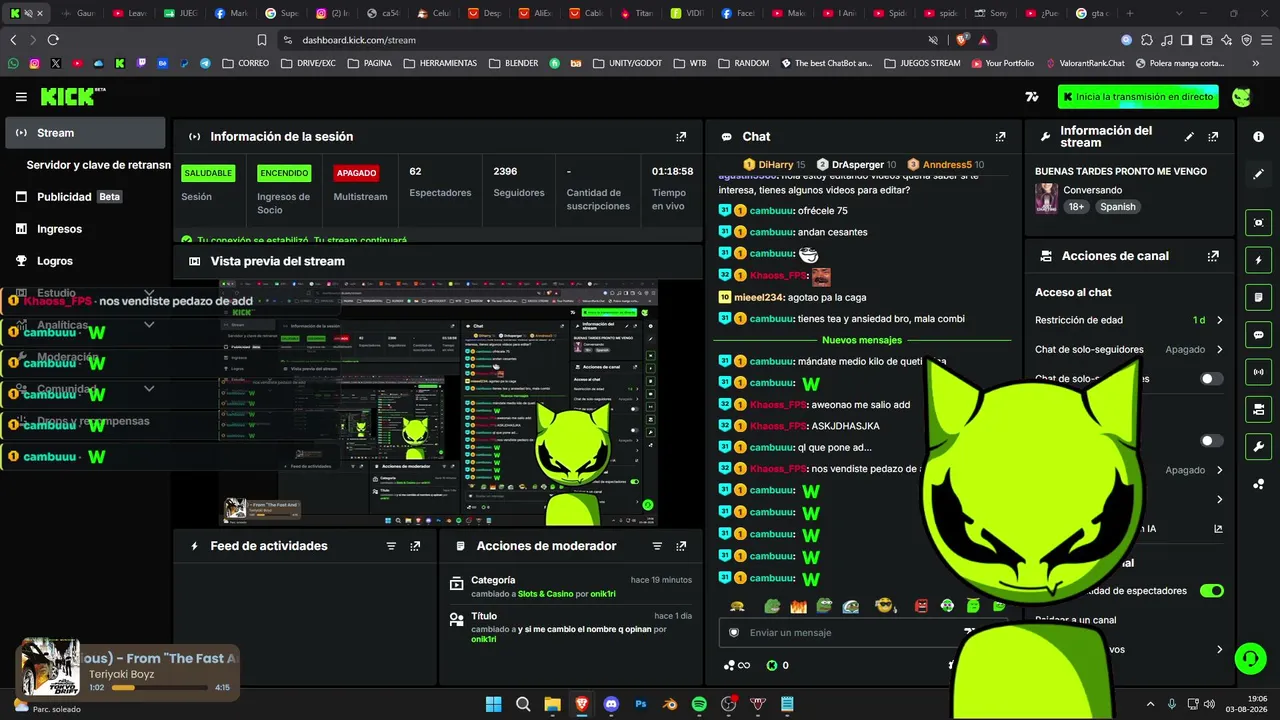
Task: Click the fire emote in chat emote bar
Action: click(798, 606)
